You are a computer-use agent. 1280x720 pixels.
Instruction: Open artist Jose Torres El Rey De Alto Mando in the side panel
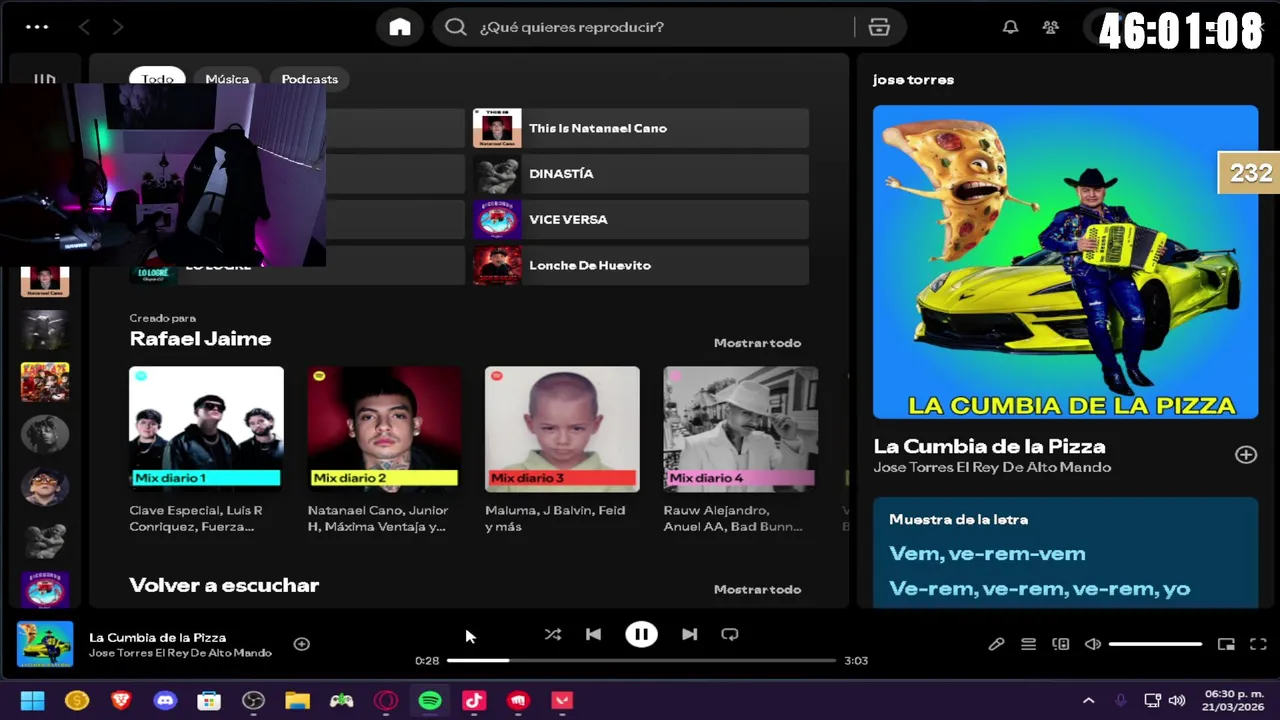click(x=992, y=467)
